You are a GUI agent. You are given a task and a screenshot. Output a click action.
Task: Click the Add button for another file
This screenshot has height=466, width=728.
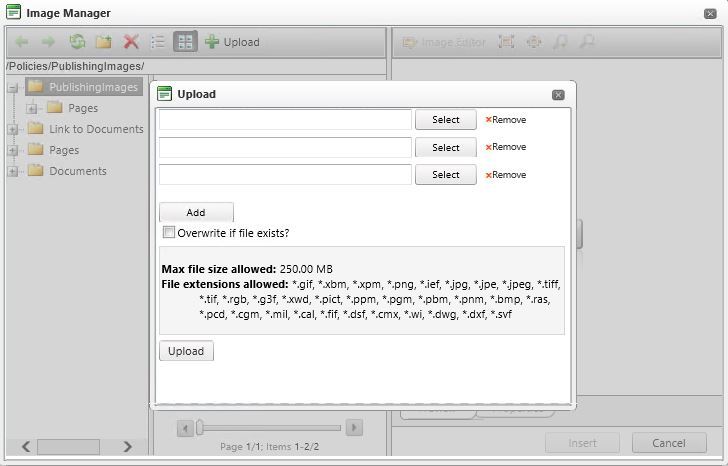tap(196, 213)
